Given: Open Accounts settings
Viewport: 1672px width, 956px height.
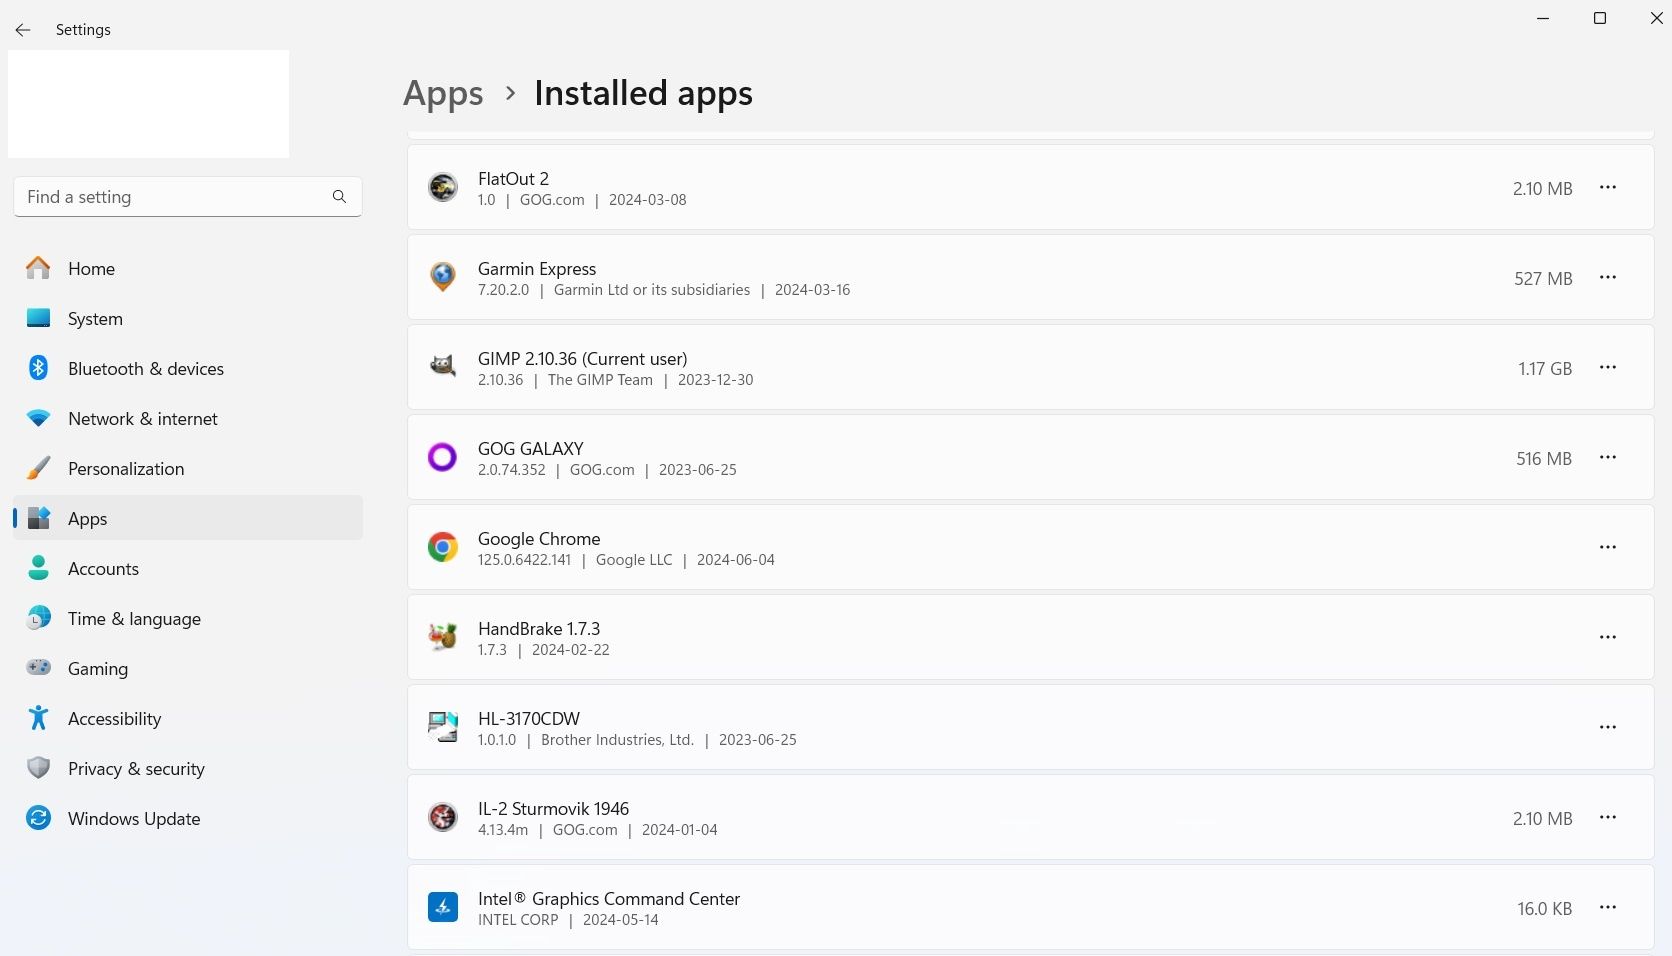Looking at the screenshot, I should (188, 568).
